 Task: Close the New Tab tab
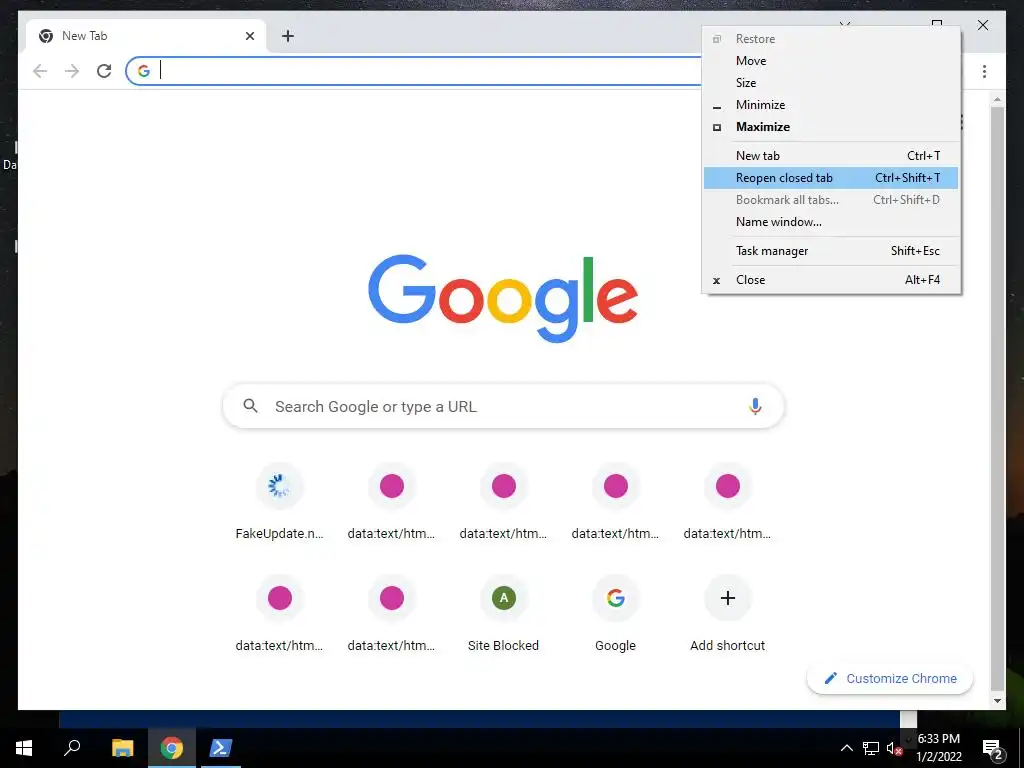(x=249, y=36)
